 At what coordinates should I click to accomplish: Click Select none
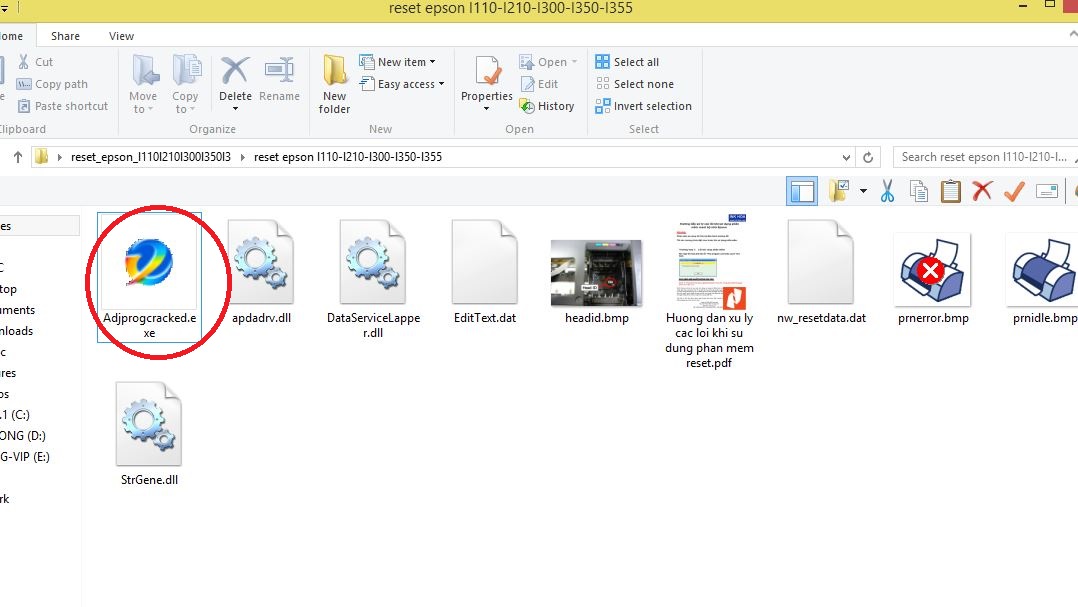(635, 84)
